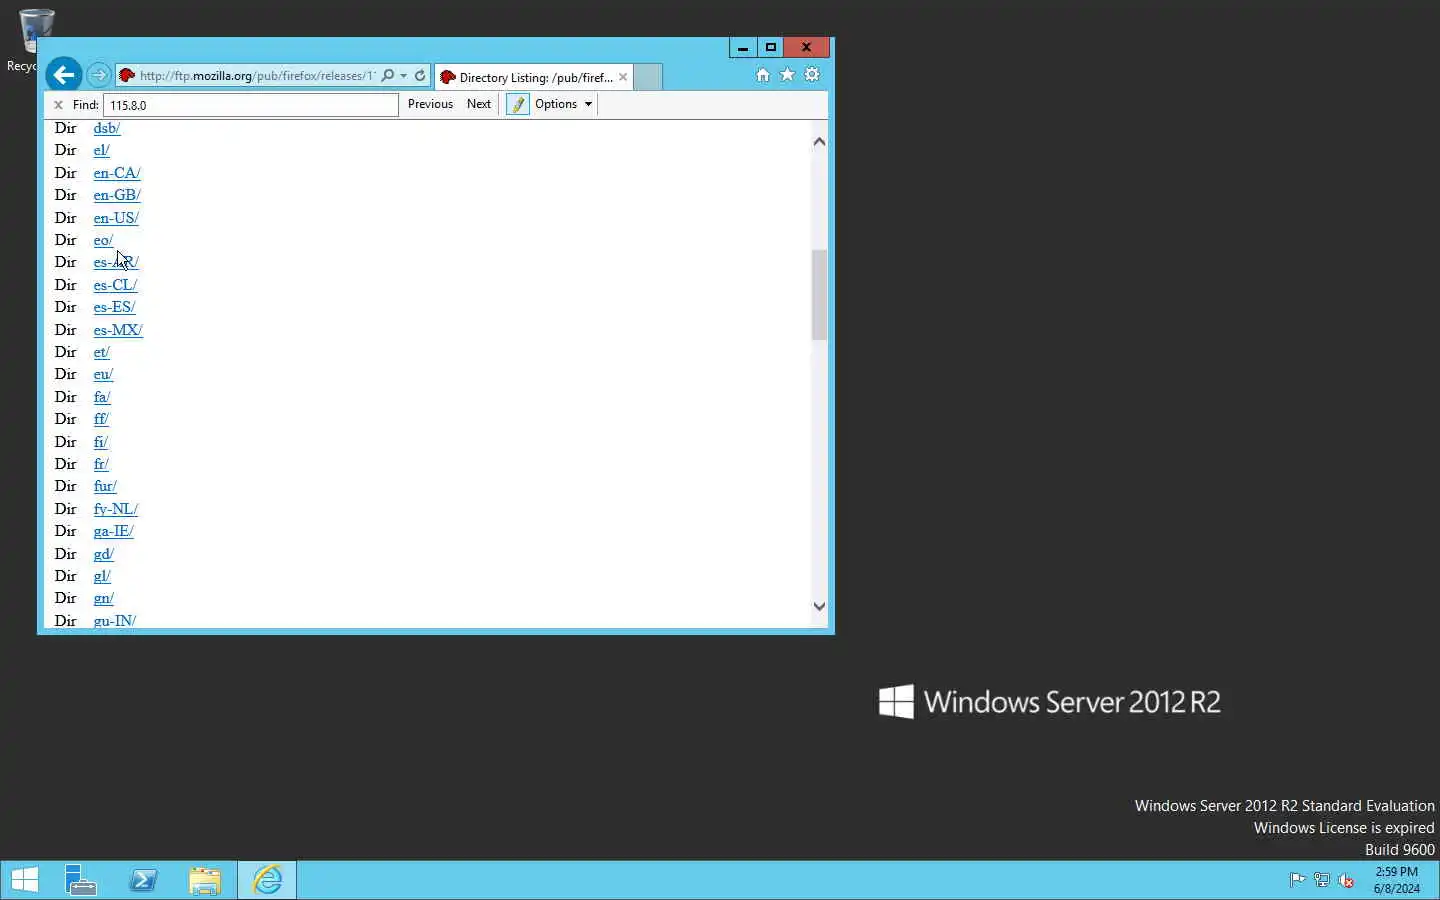Screen dimensions: 1440x900
Task: Open the Windows Start button
Action: (24, 880)
